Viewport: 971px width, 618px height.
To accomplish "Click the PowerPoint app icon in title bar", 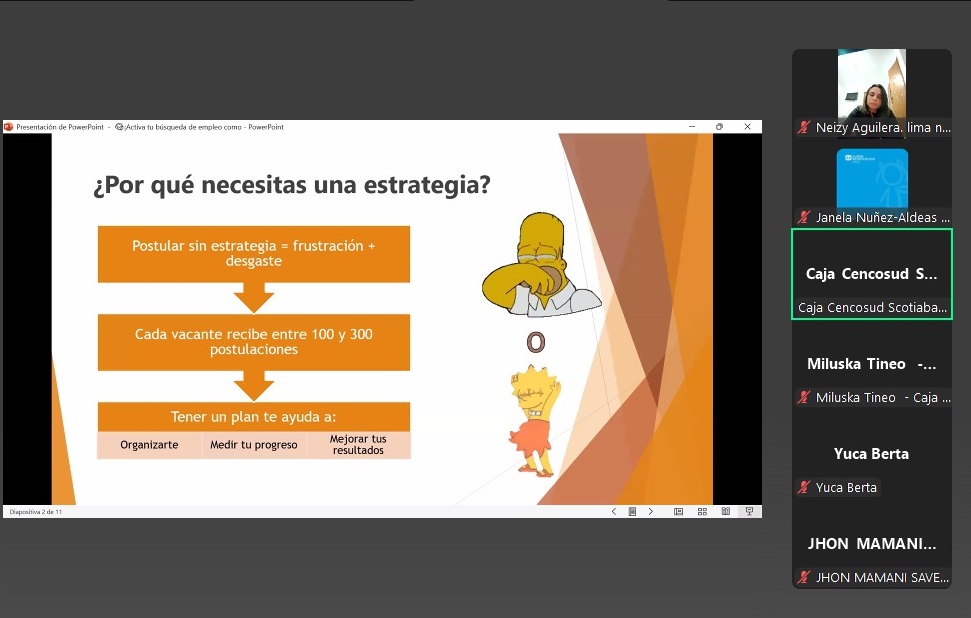I will [9, 127].
